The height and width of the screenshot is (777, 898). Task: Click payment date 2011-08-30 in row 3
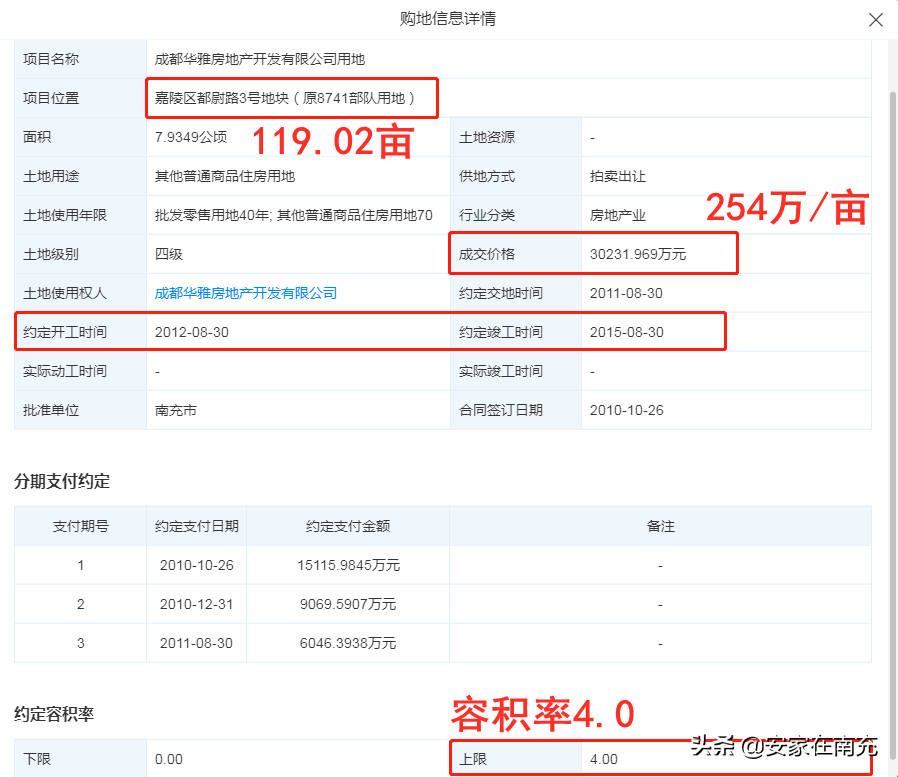[196, 643]
